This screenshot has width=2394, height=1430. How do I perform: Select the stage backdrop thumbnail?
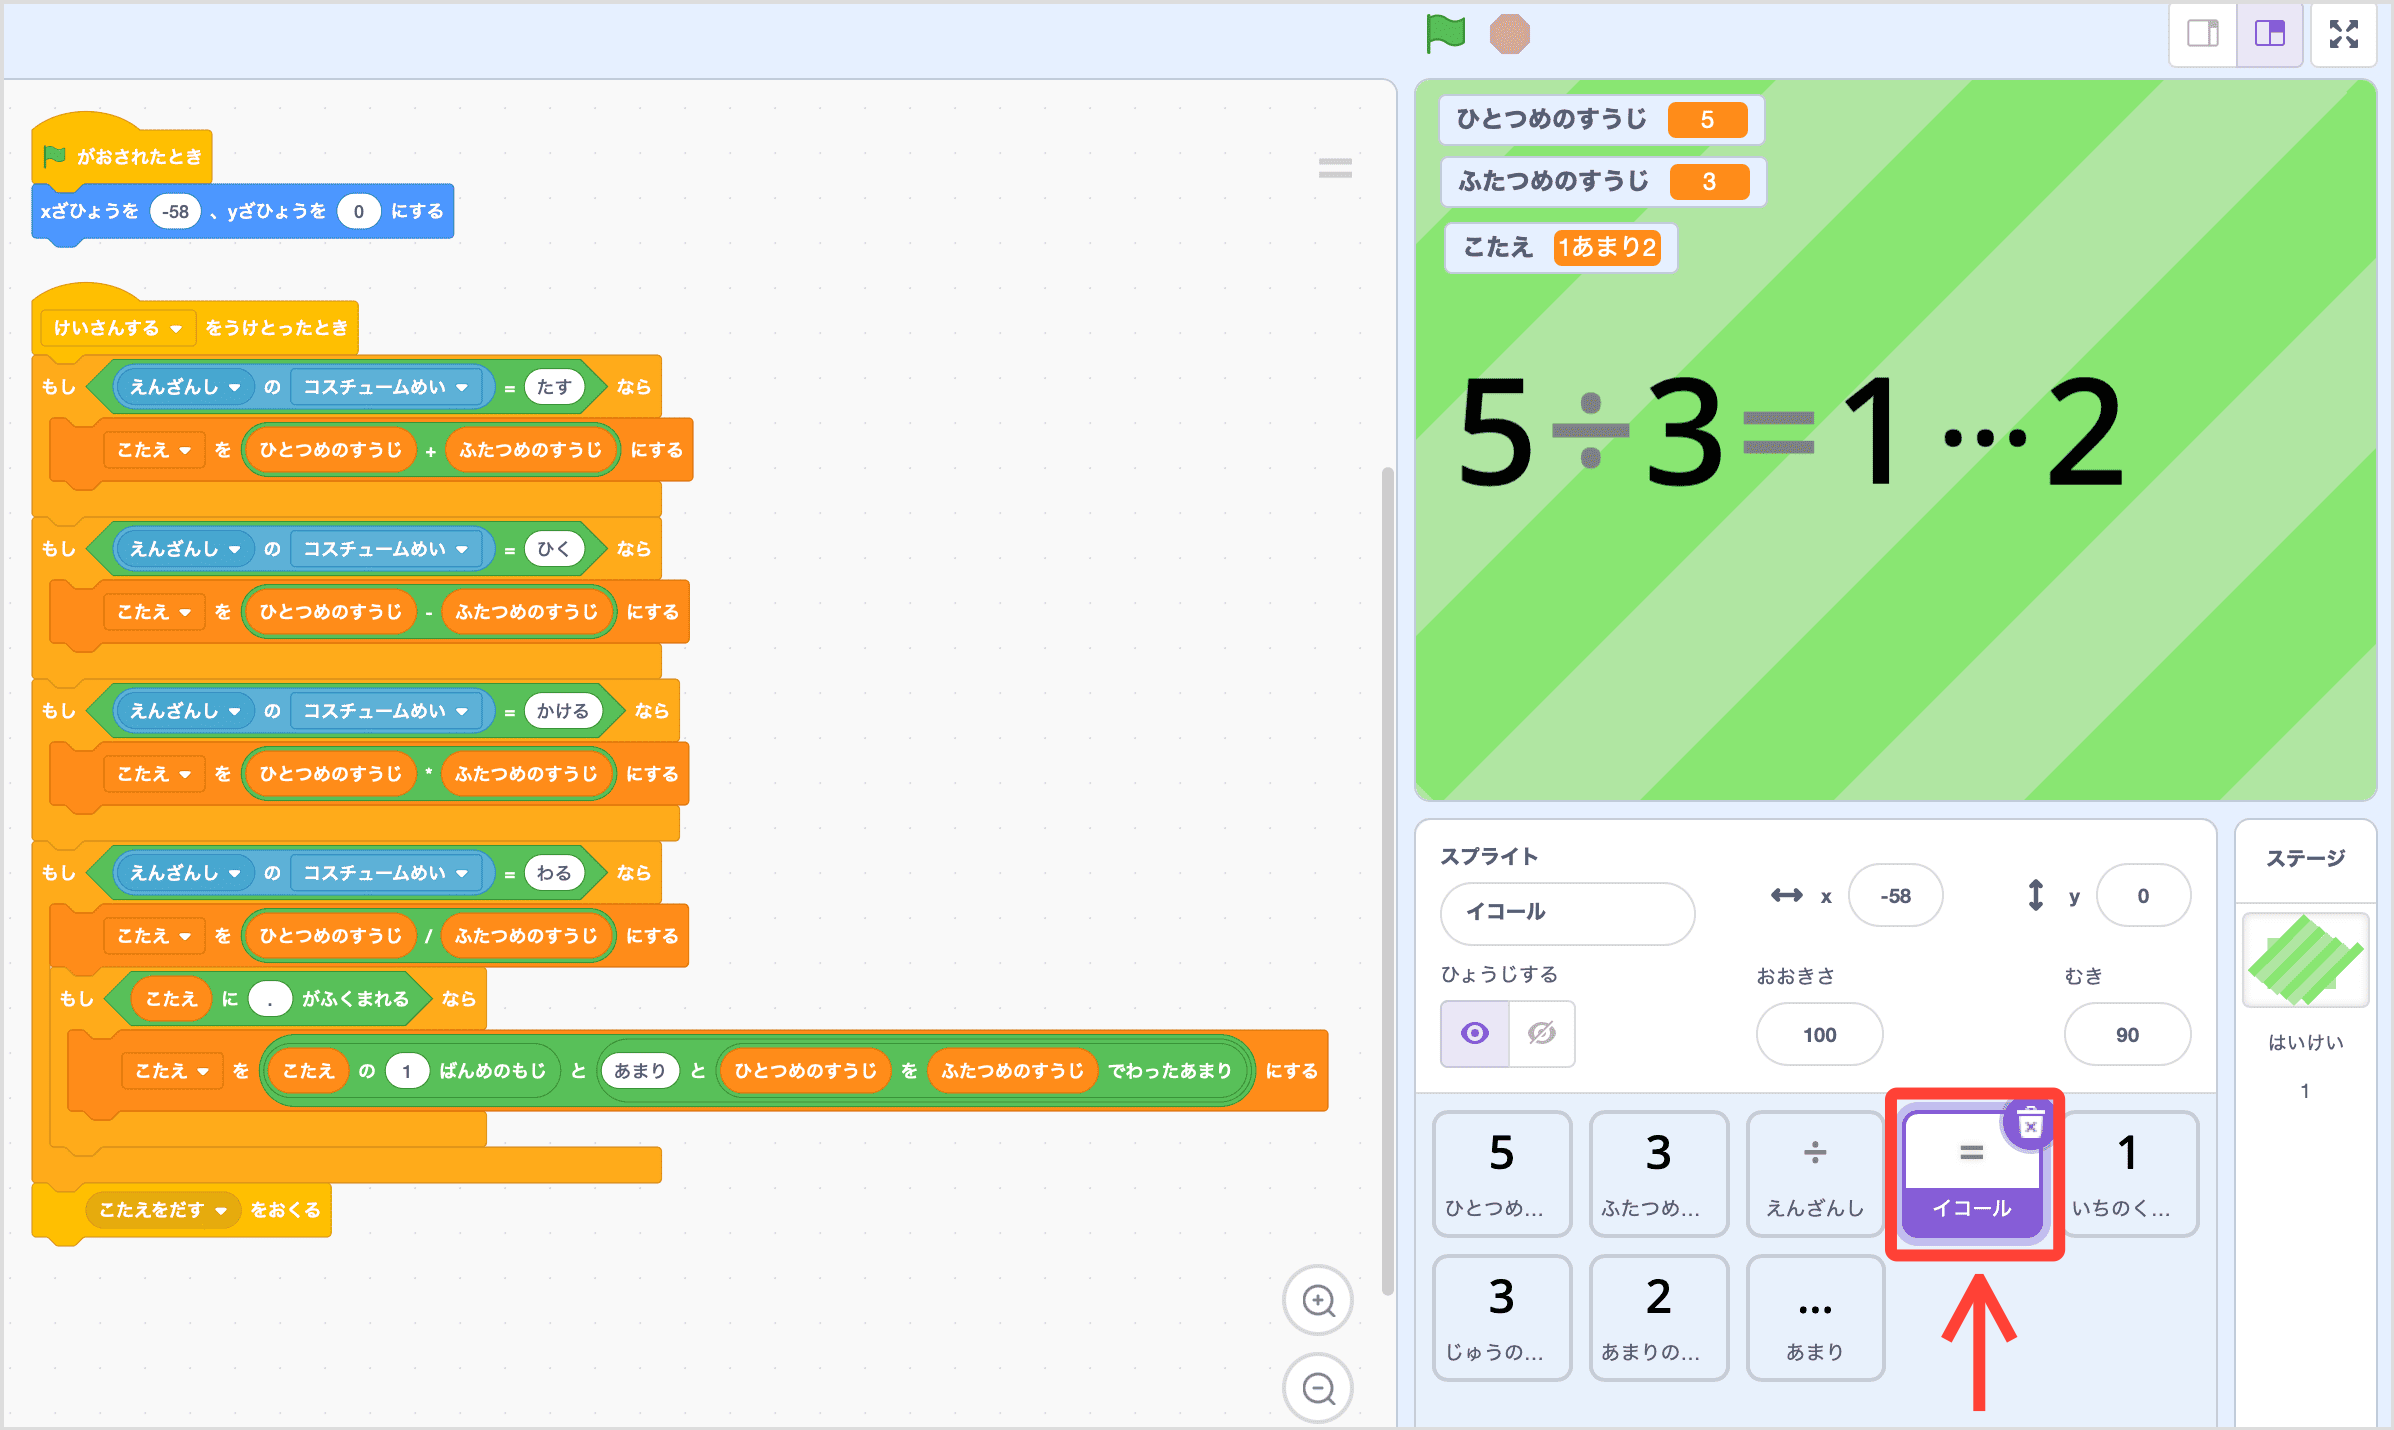2305,960
